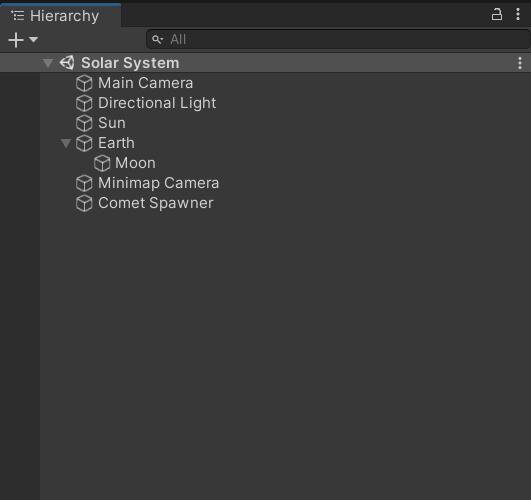Click the cube icon next to Main Camera
This screenshot has height=500, width=531.
[x=84, y=83]
